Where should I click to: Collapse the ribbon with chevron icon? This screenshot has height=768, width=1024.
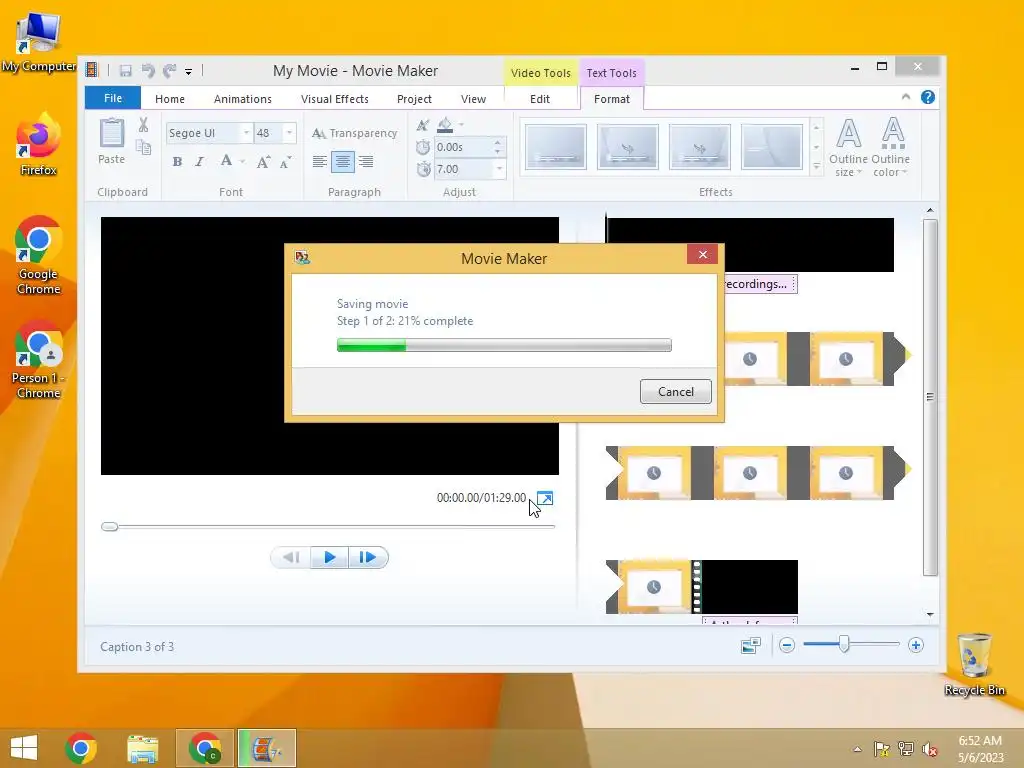pyautogui.click(x=906, y=97)
